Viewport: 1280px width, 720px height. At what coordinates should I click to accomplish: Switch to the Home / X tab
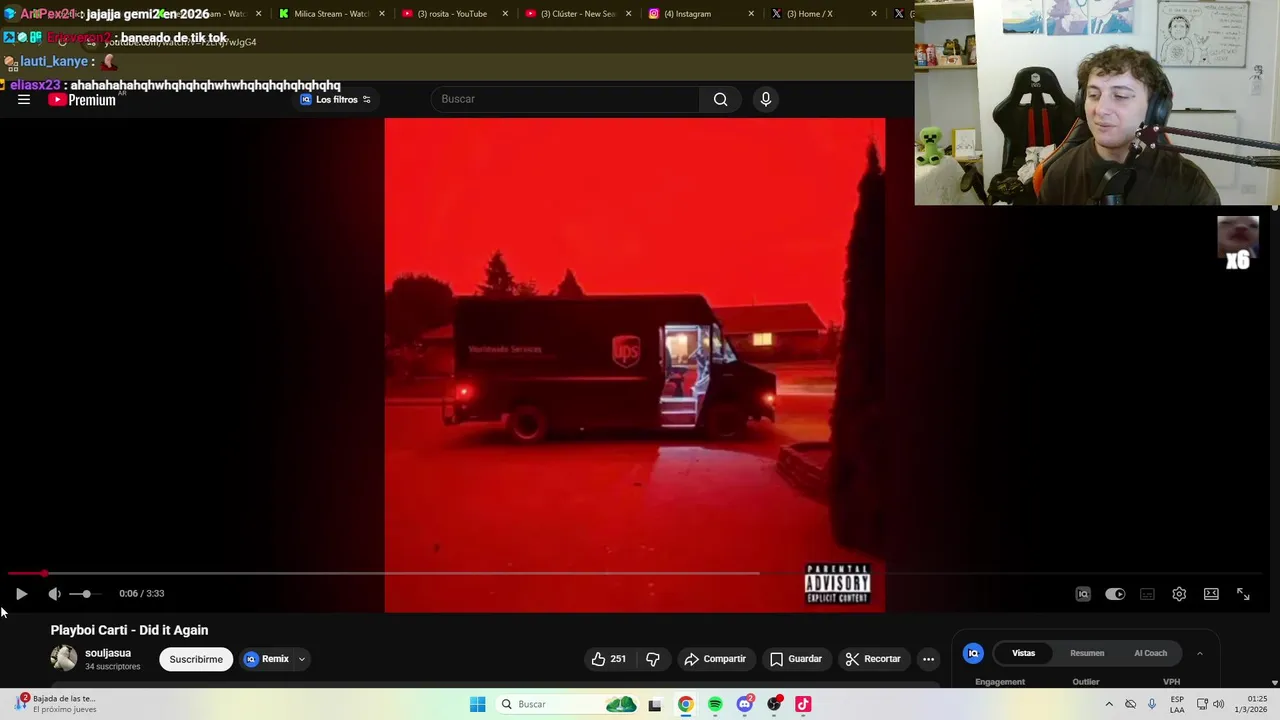[822, 14]
